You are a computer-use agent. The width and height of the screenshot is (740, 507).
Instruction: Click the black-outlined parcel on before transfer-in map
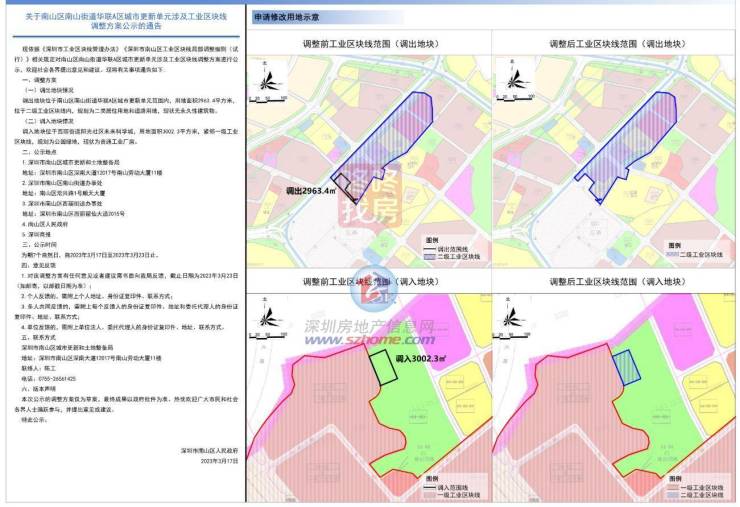tap(382, 368)
